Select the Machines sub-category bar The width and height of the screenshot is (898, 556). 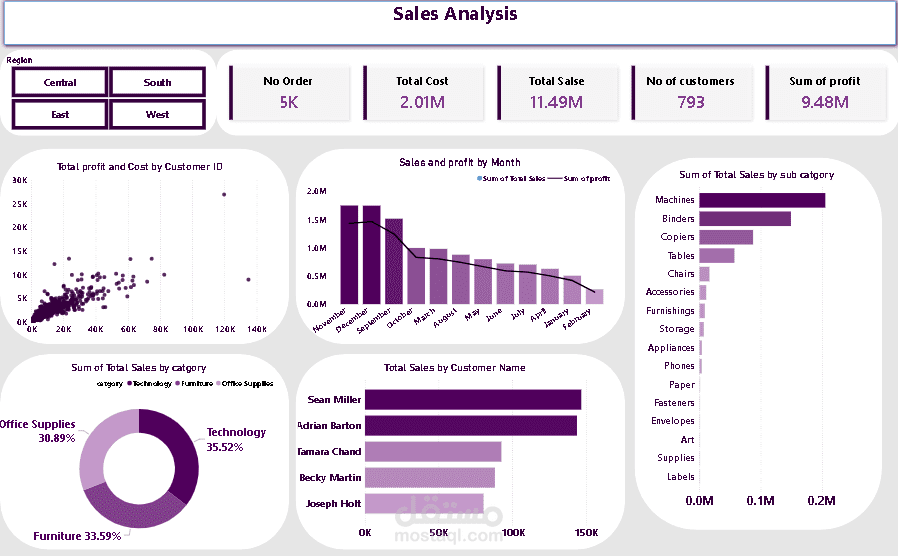[x=762, y=200]
